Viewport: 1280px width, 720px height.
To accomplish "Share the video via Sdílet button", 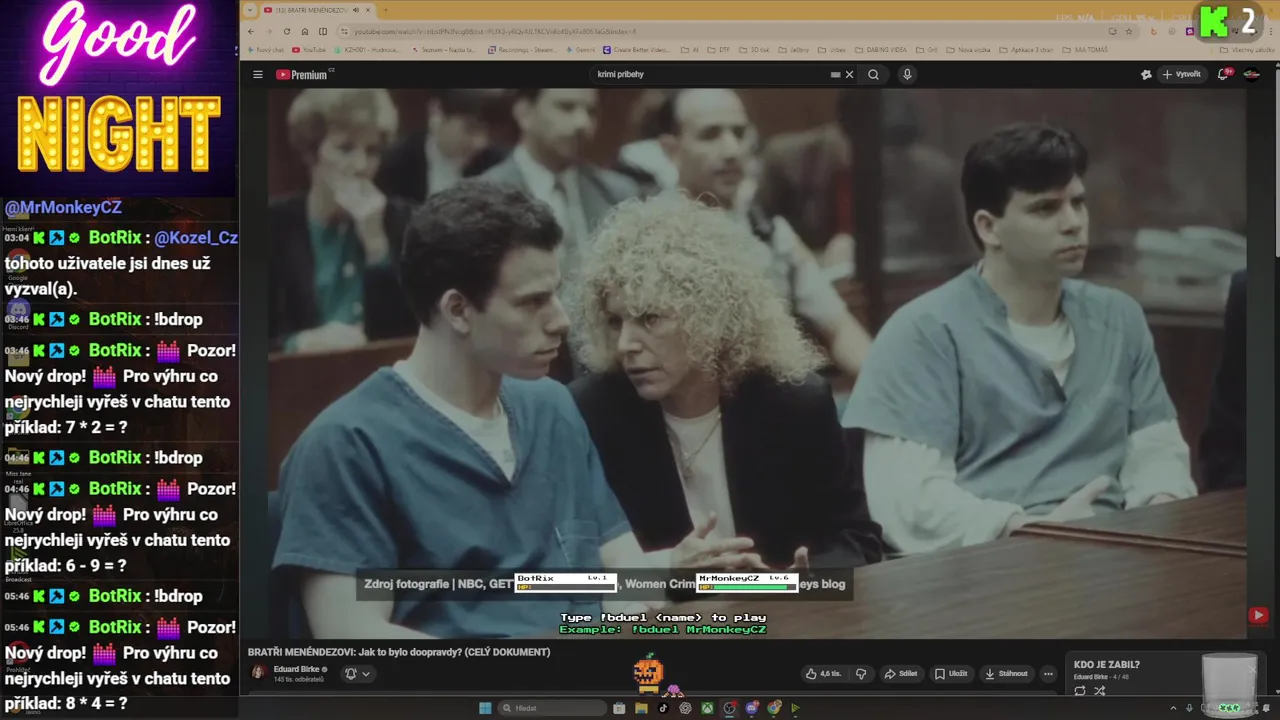I will click(x=901, y=674).
